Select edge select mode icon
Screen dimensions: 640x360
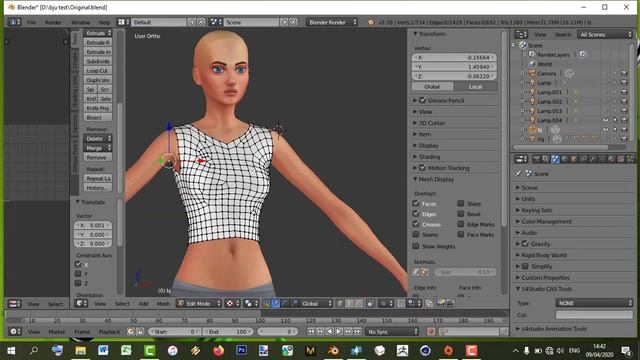tap(349, 303)
